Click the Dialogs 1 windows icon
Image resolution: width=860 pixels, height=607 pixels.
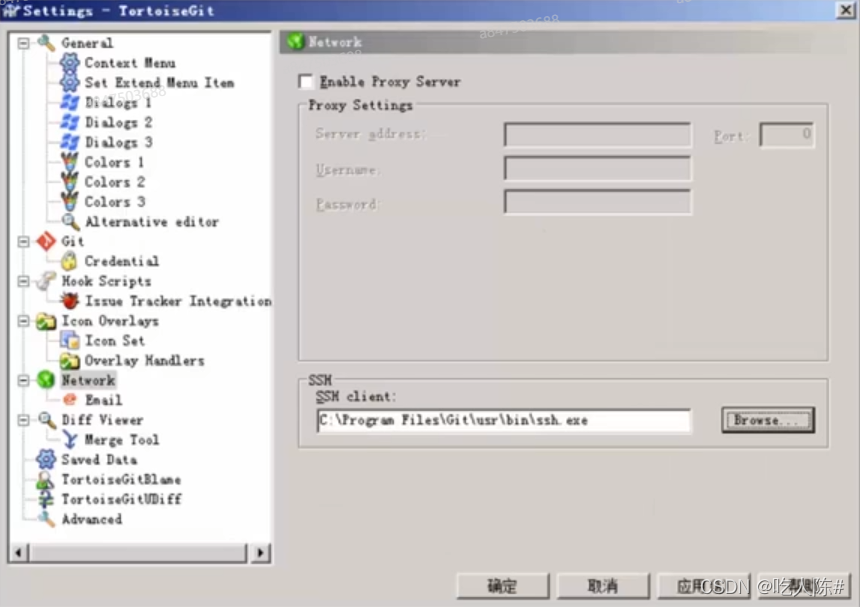click(70, 102)
